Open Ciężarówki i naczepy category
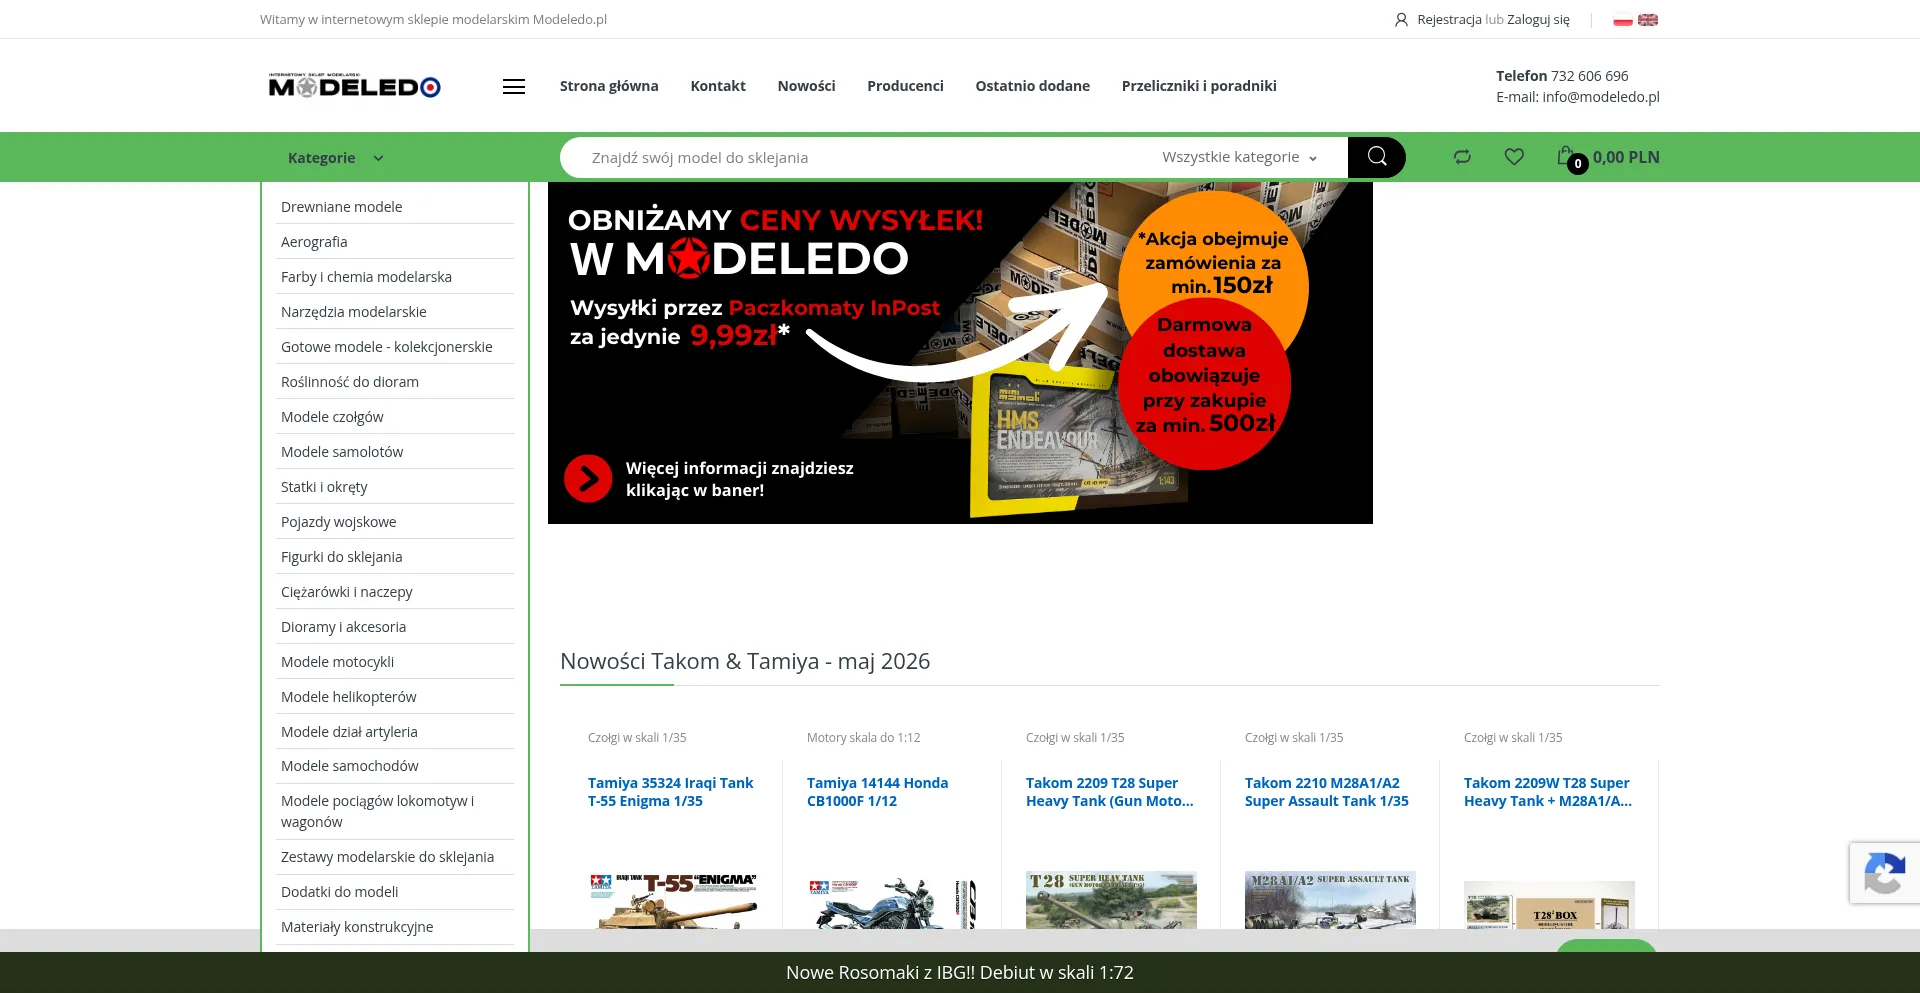The height and width of the screenshot is (993, 1920). point(347,592)
